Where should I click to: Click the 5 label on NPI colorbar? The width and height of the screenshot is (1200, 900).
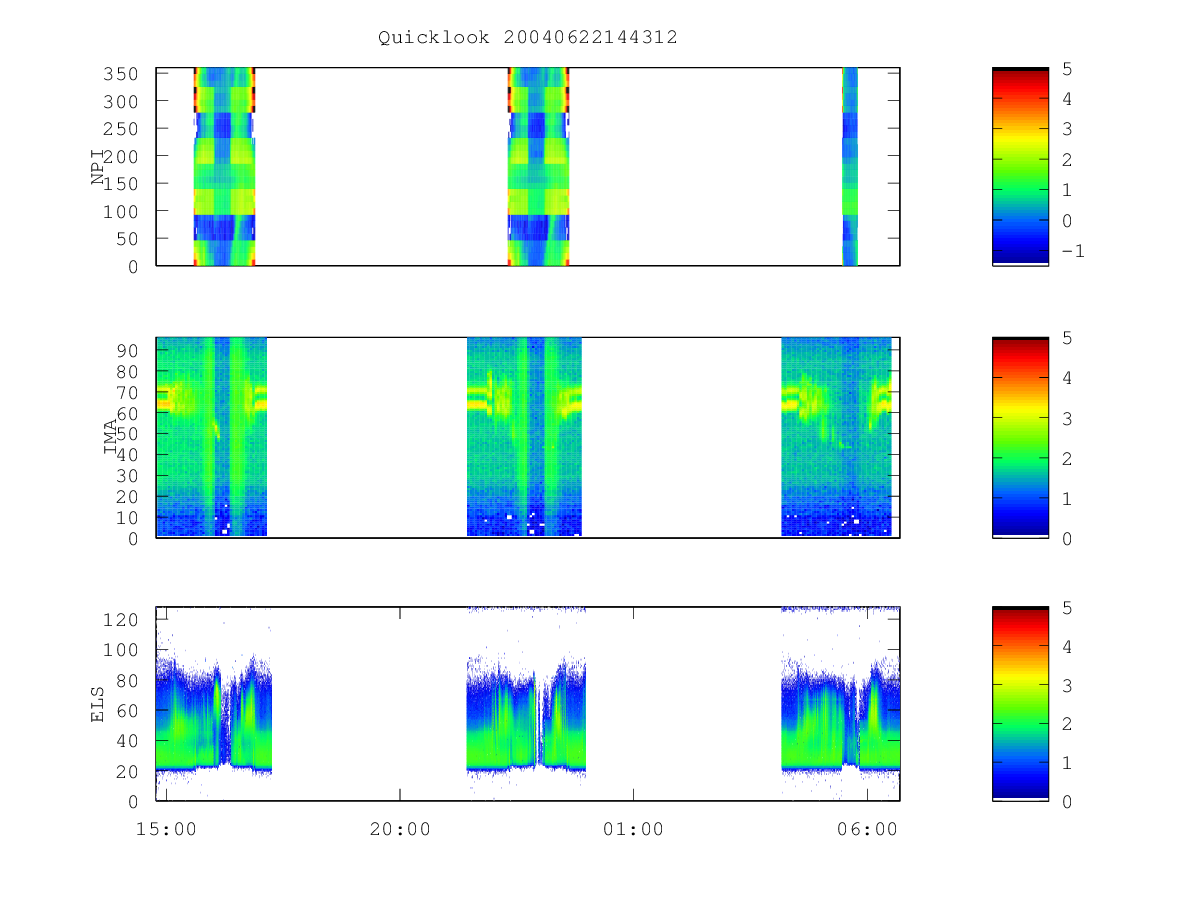[1066, 68]
